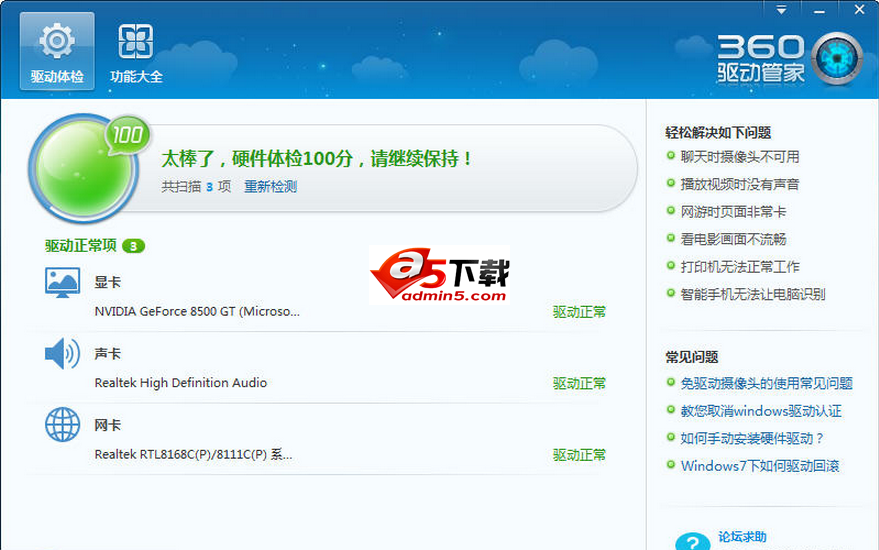Viewport: 879px width, 550px height.
Task: Open the title bar dropdown menu arrow
Action: pyautogui.click(x=781, y=10)
